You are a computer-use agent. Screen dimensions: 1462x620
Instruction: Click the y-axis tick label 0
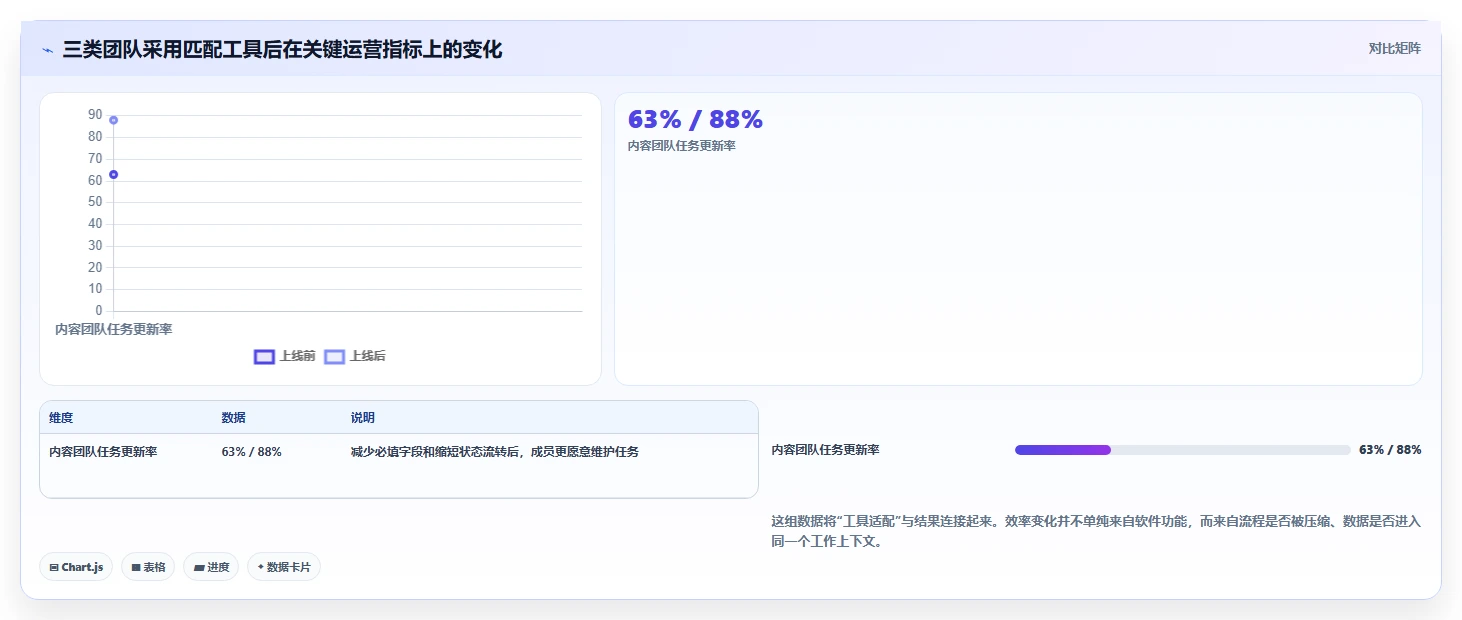click(99, 311)
